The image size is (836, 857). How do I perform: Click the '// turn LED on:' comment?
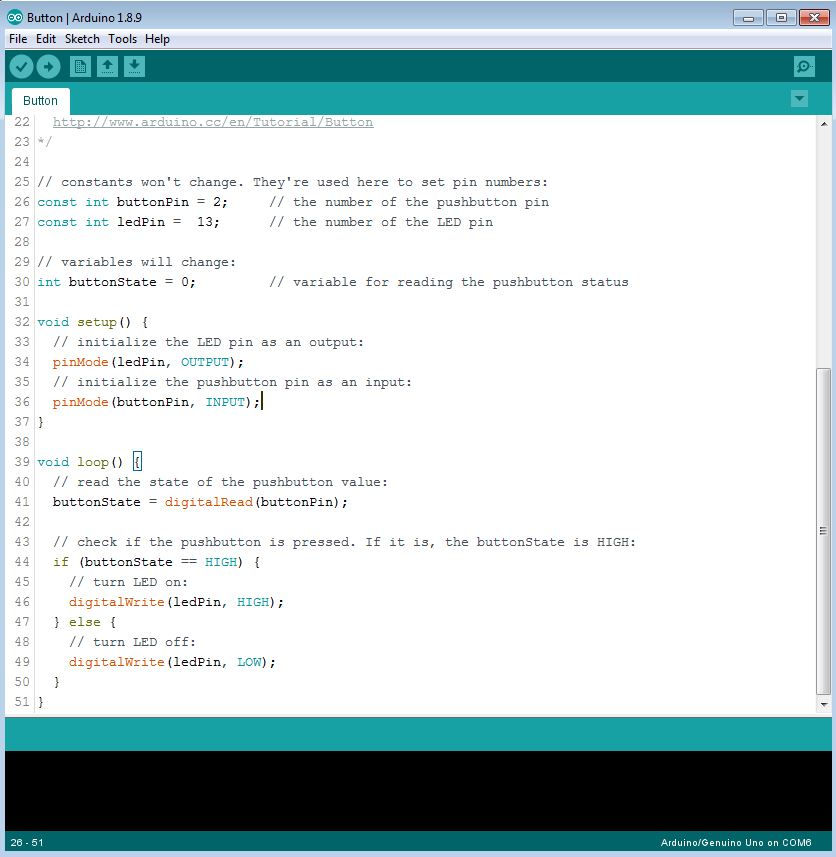click(128, 582)
